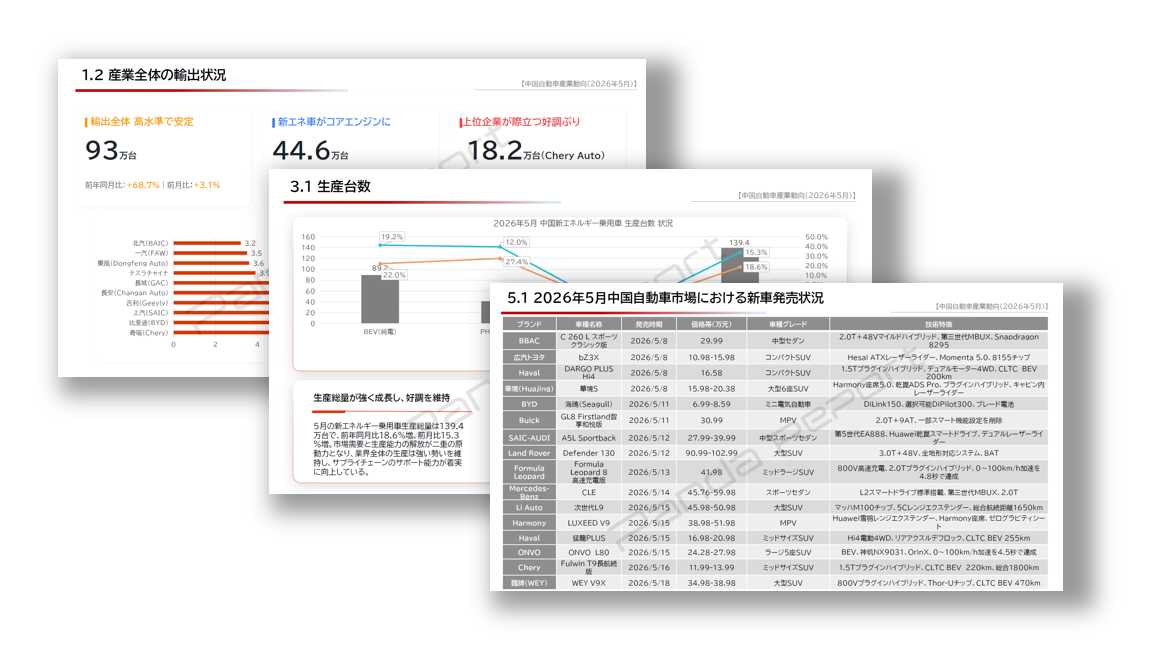This screenshot has width=1159, height=658.
Task: Click the 技術特徴 table column header
Action: coord(939,324)
